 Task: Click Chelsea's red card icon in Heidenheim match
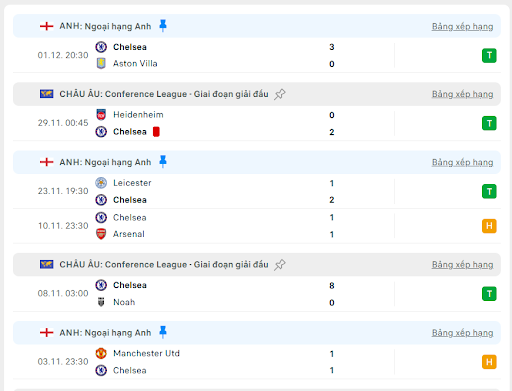tap(156, 132)
